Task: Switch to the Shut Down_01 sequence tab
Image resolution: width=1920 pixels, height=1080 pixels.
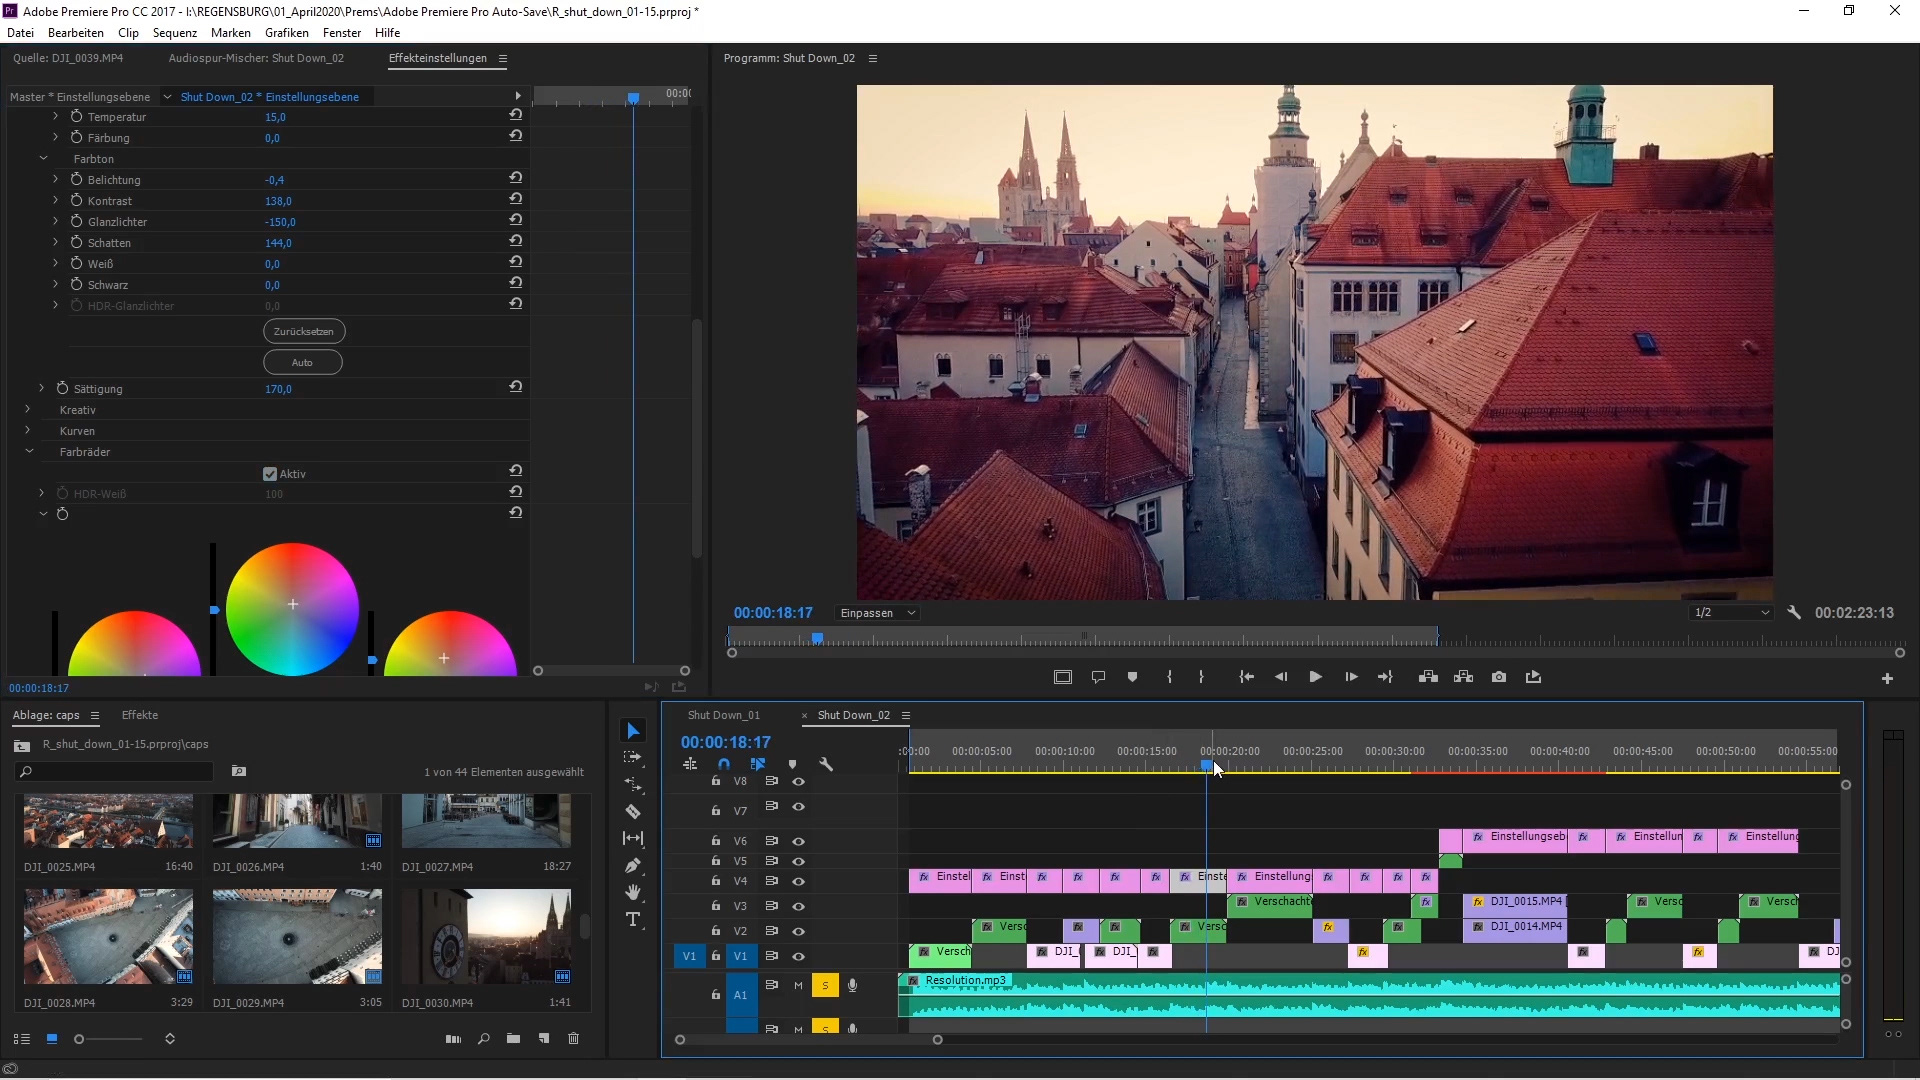Action: point(723,715)
